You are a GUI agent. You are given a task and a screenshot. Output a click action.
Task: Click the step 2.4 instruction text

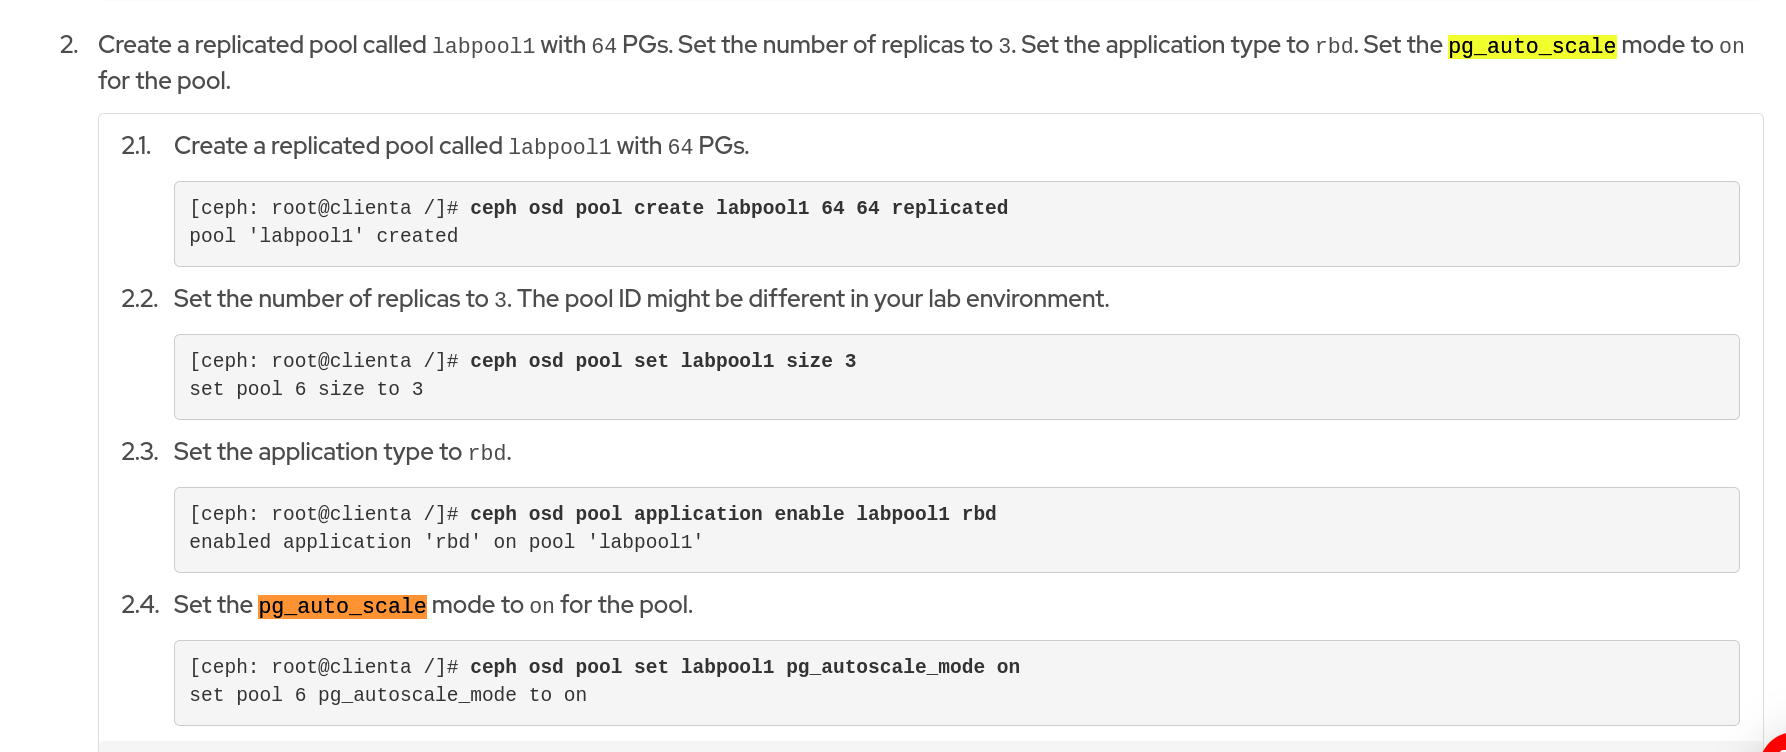(560, 605)
